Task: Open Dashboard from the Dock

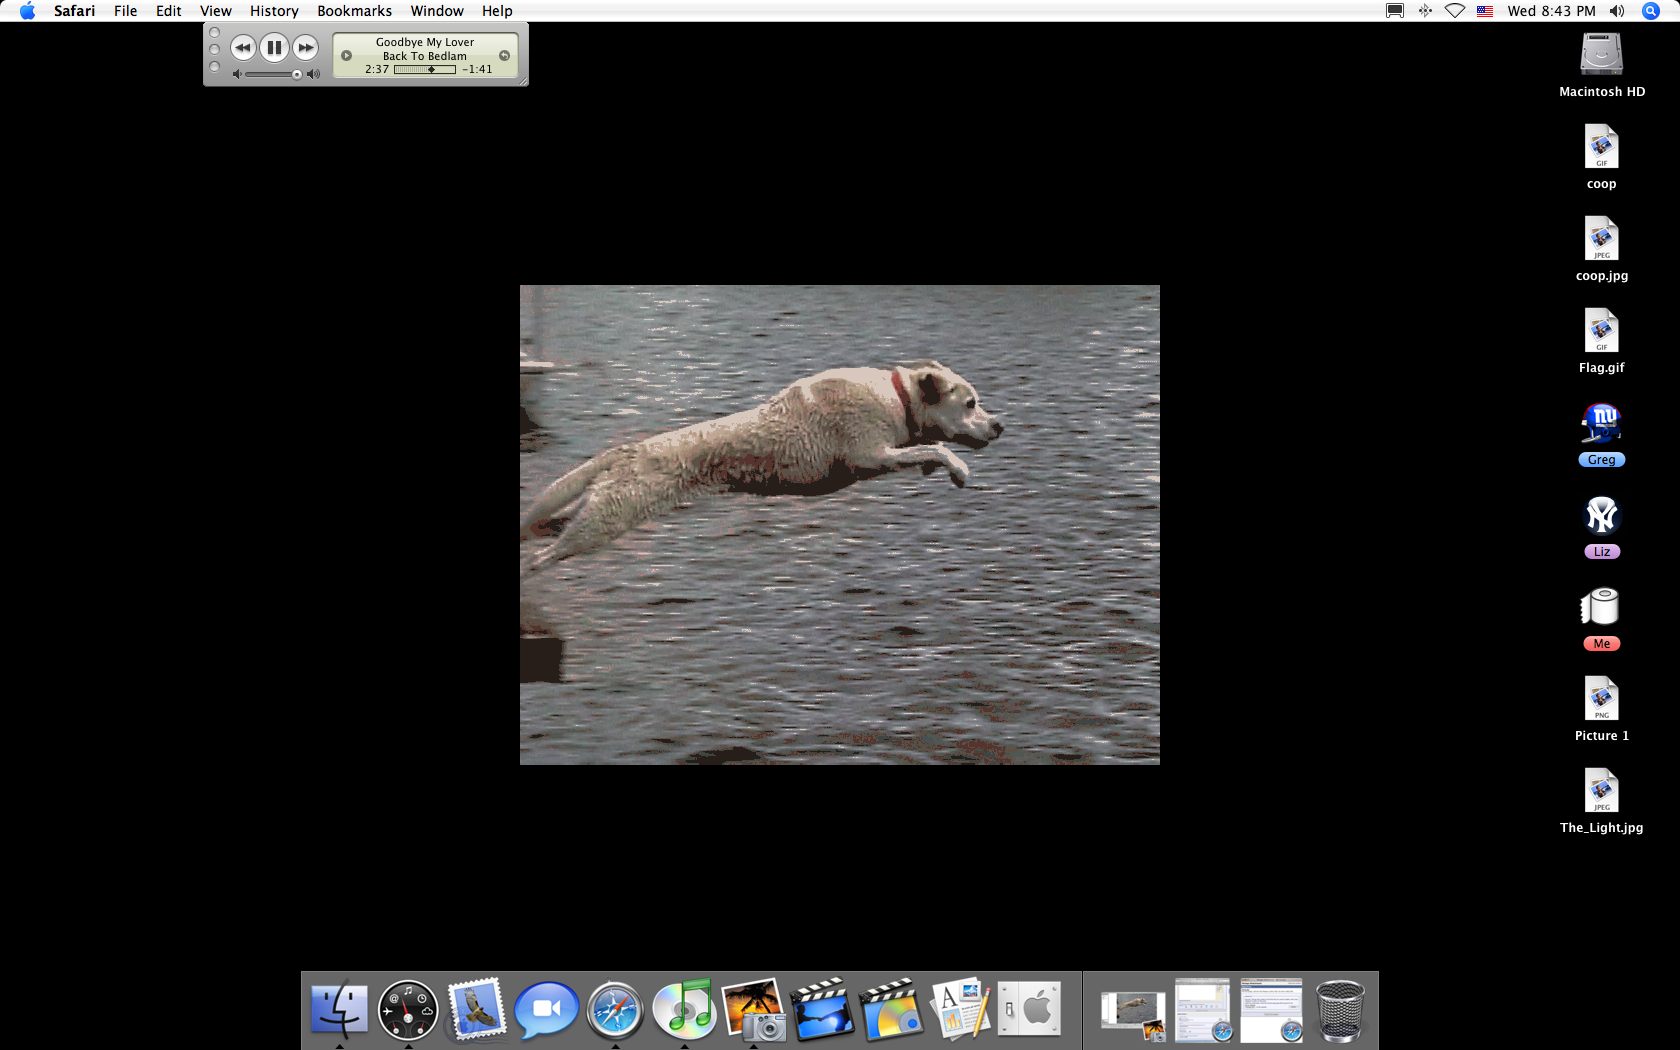Action: [408, 1009]
